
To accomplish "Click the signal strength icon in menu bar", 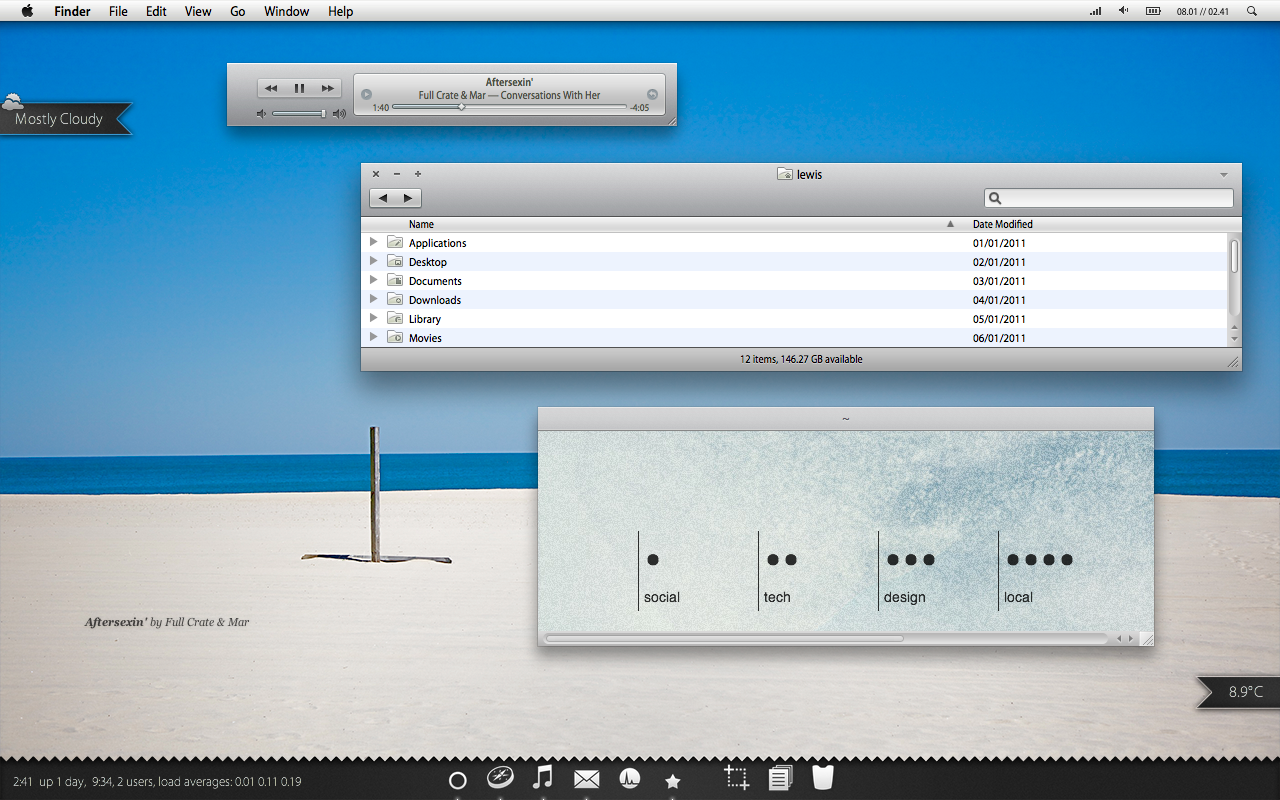I will click(1095, 11).
